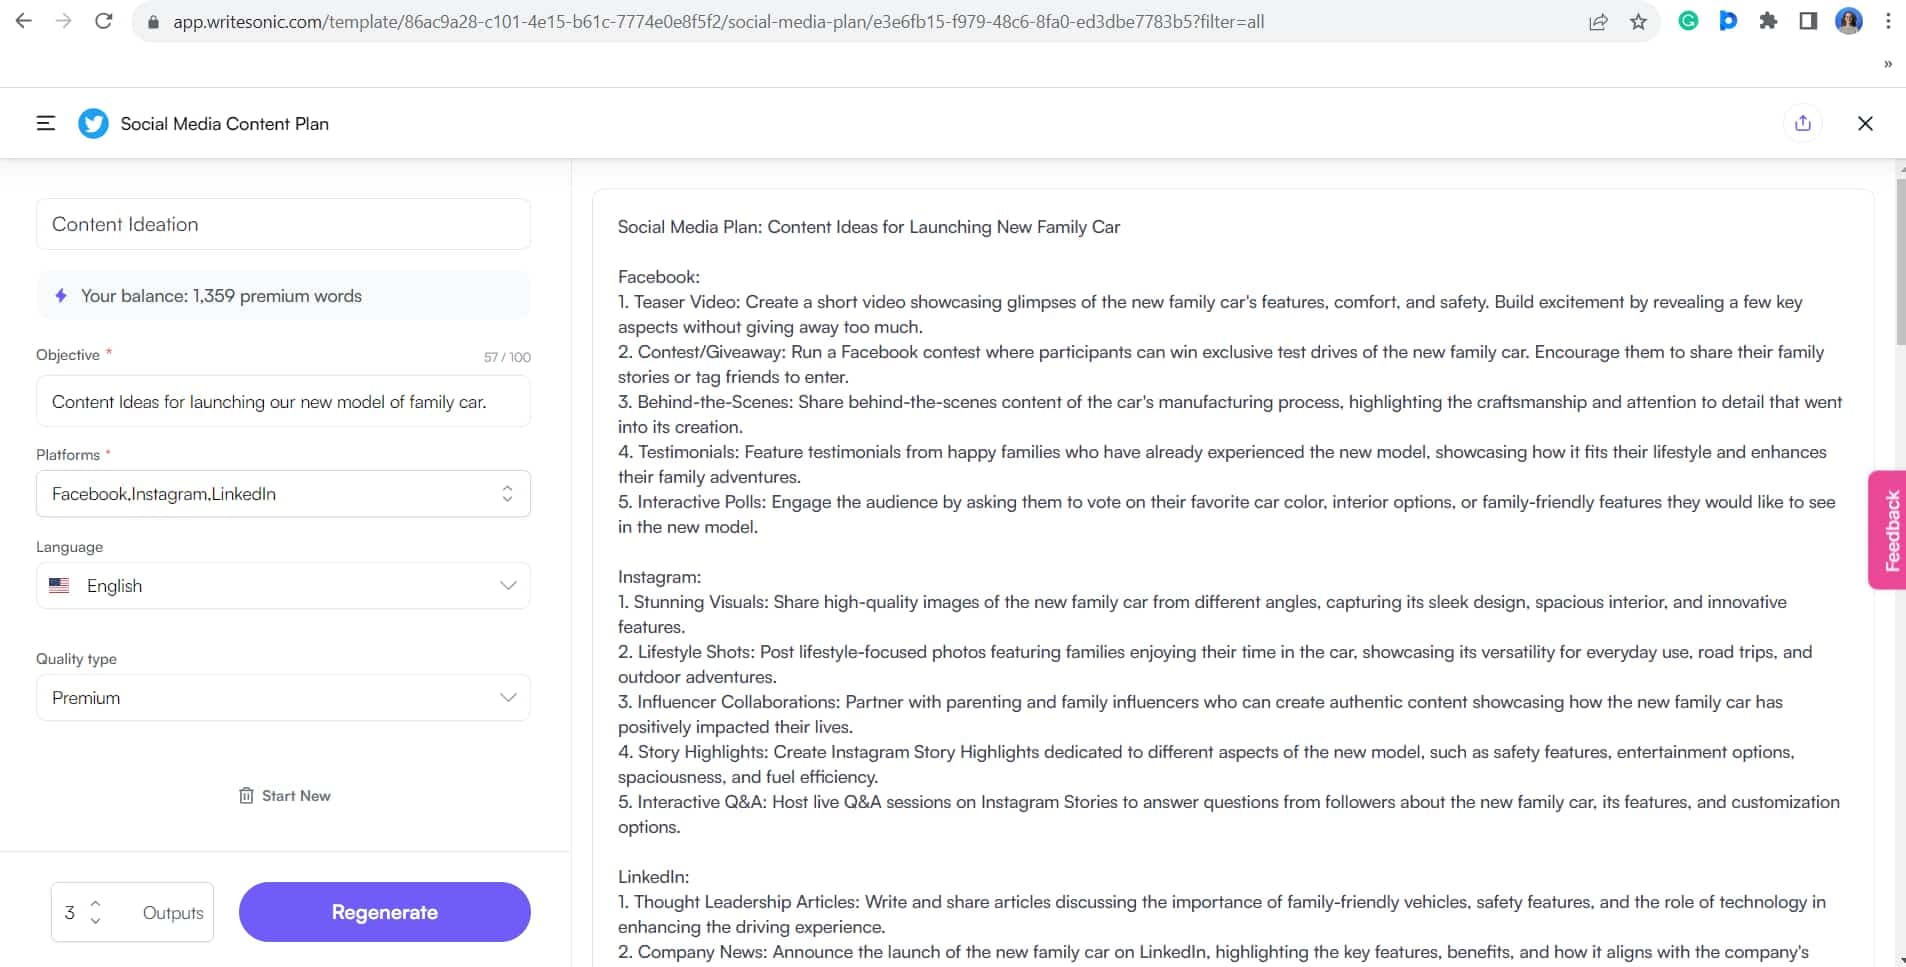Open the Quality type dropdown showing Premium
The image size is (1906, 967).
pyautogui.click(x=508, y=697)
